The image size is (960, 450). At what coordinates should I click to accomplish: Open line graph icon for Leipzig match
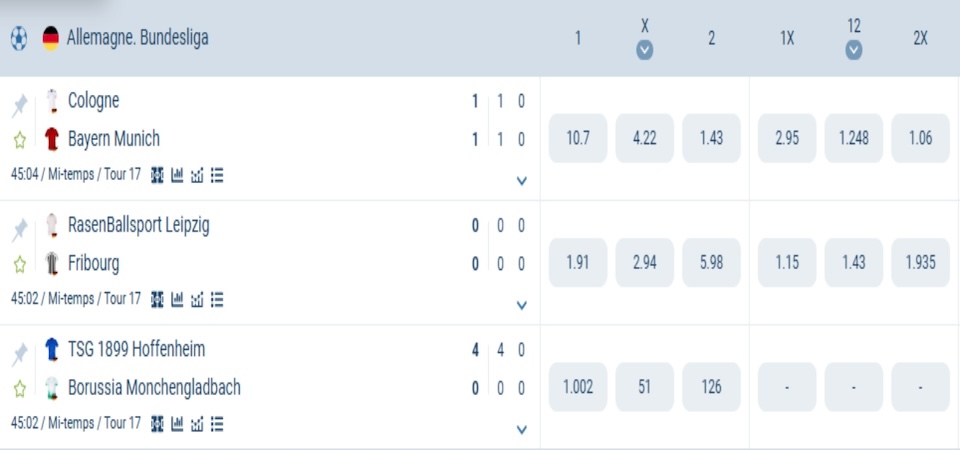click(x=197, y=299)
